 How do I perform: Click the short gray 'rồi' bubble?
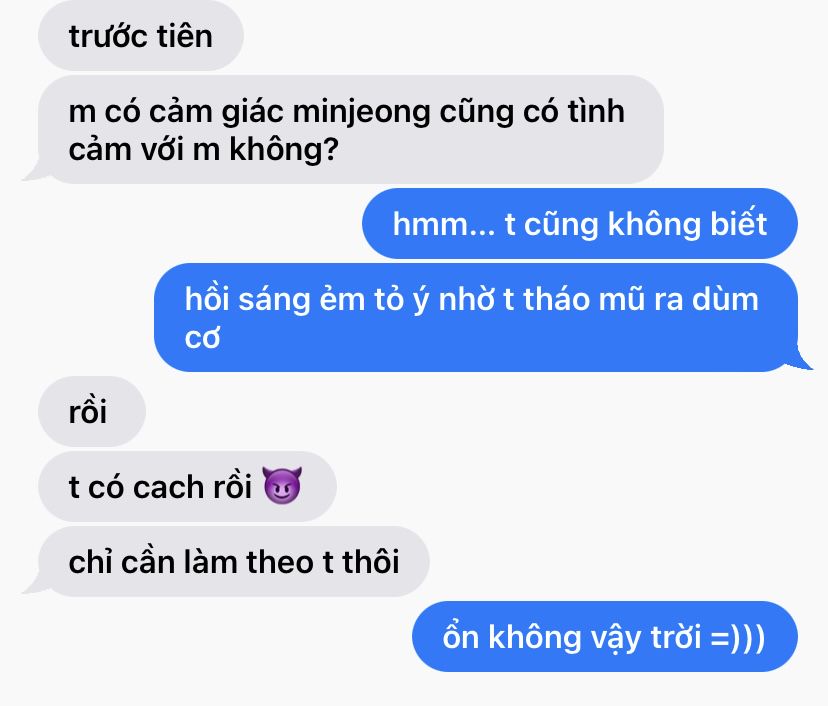(x=92, y=411)
